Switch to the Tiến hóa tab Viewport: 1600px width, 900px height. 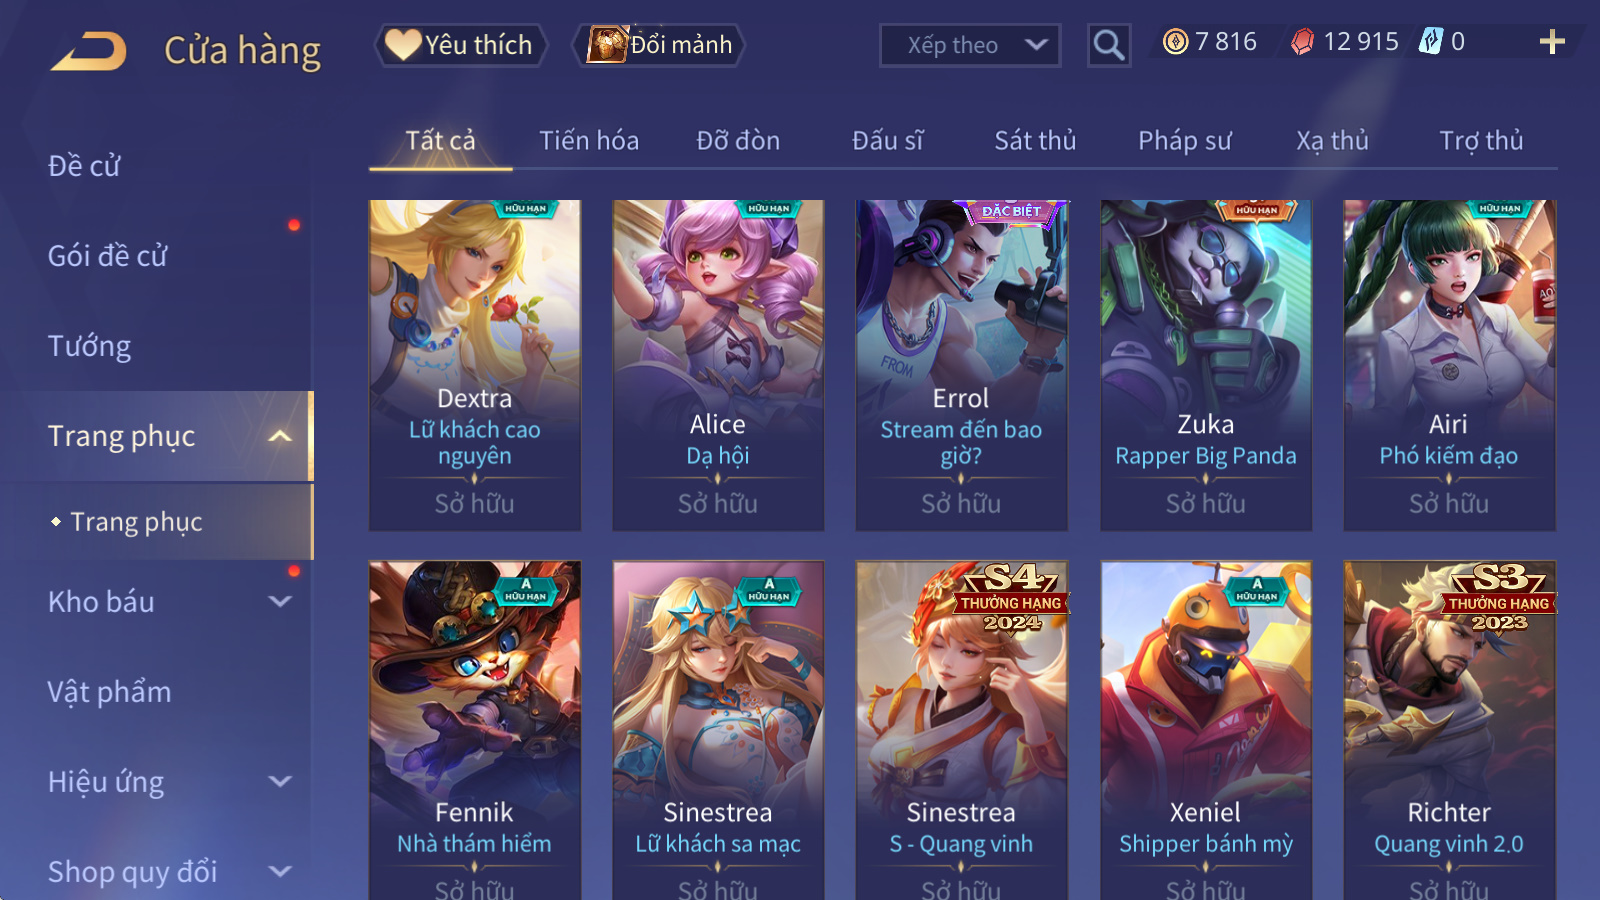click(x=589, y=141)
